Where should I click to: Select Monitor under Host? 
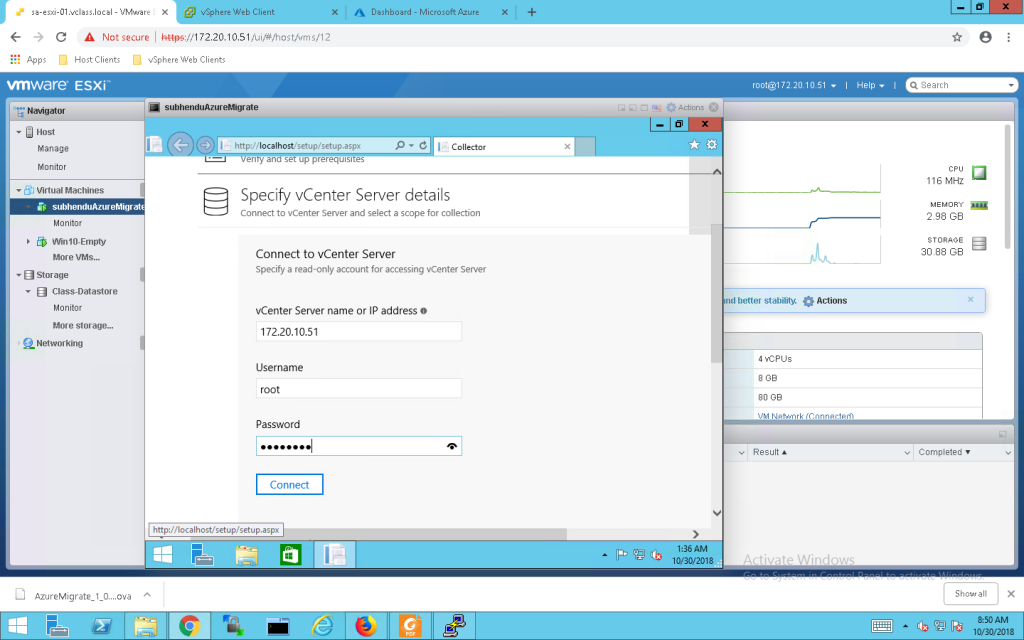[52, 167]
